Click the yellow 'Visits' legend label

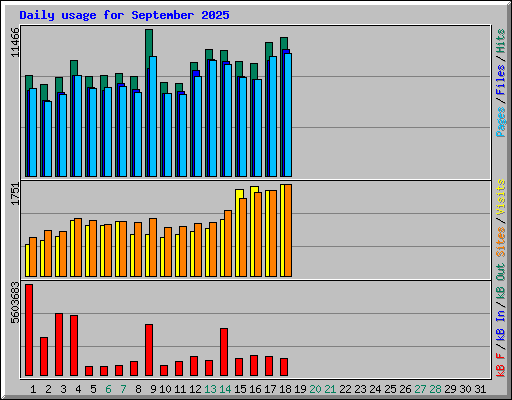point(501,197)
